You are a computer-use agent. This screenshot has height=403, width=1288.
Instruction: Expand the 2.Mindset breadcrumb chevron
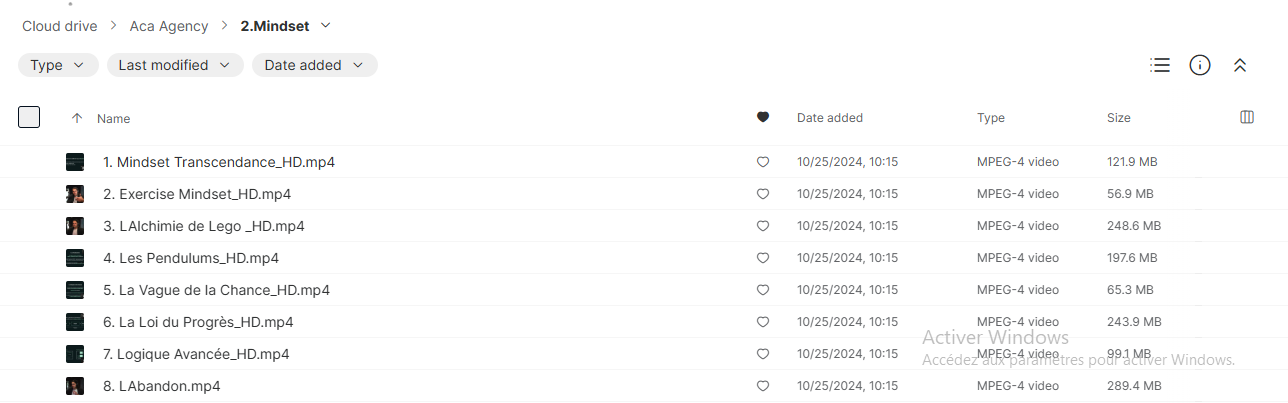pyautogui.click(x=325, y=25)
